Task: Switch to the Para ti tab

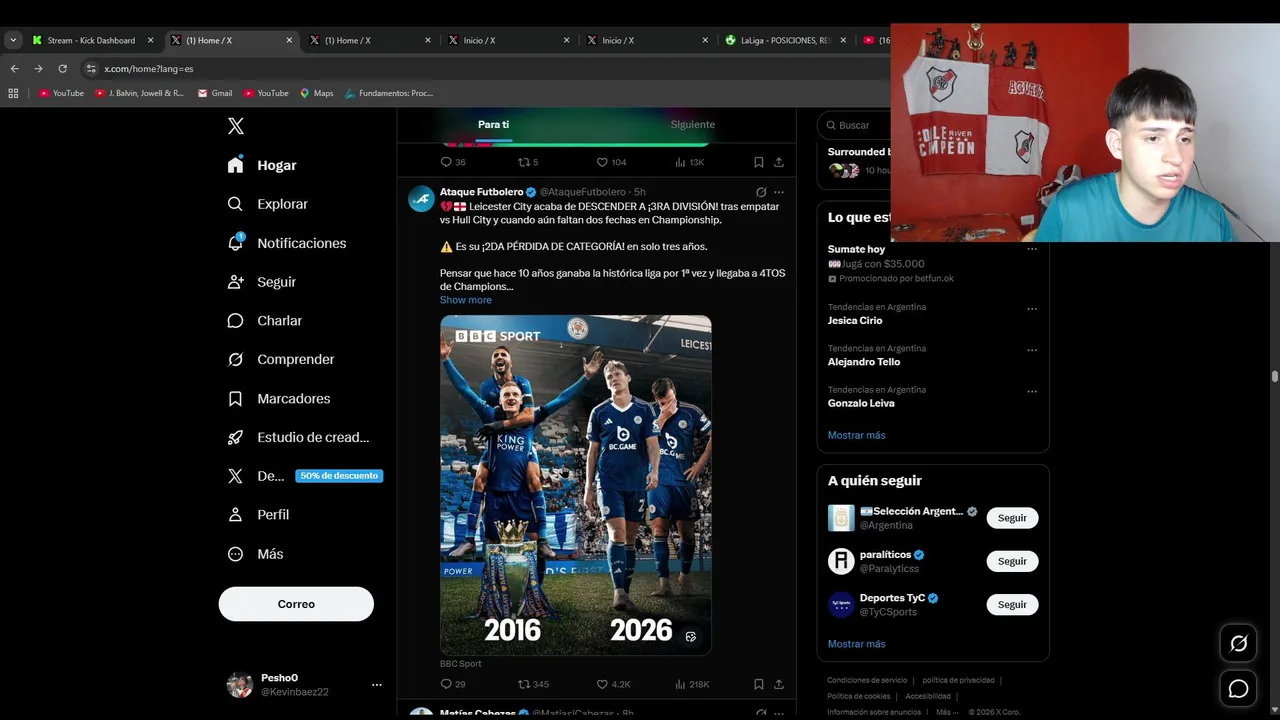Action: tap(493, 125)
